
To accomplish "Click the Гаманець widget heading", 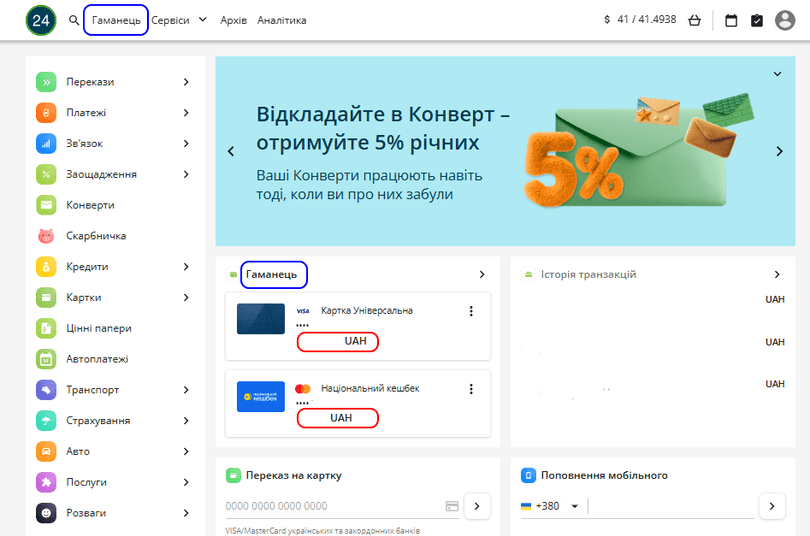I will [272, 275].
